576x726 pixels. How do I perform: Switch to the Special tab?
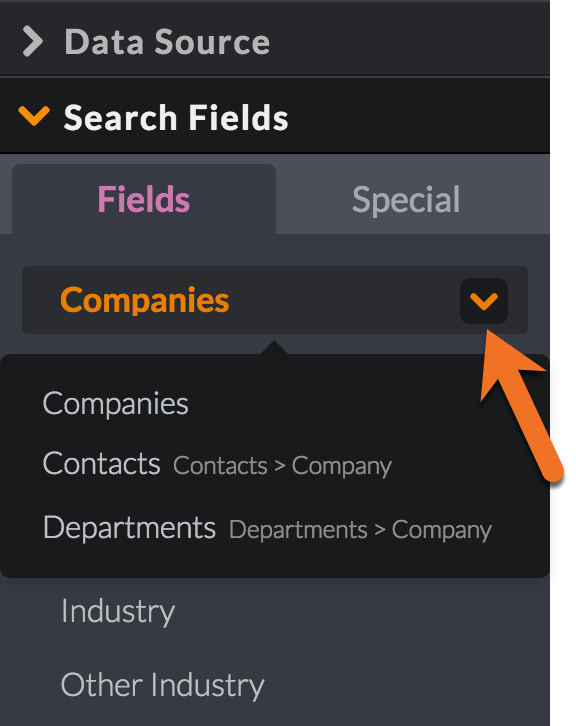point(406,200)
